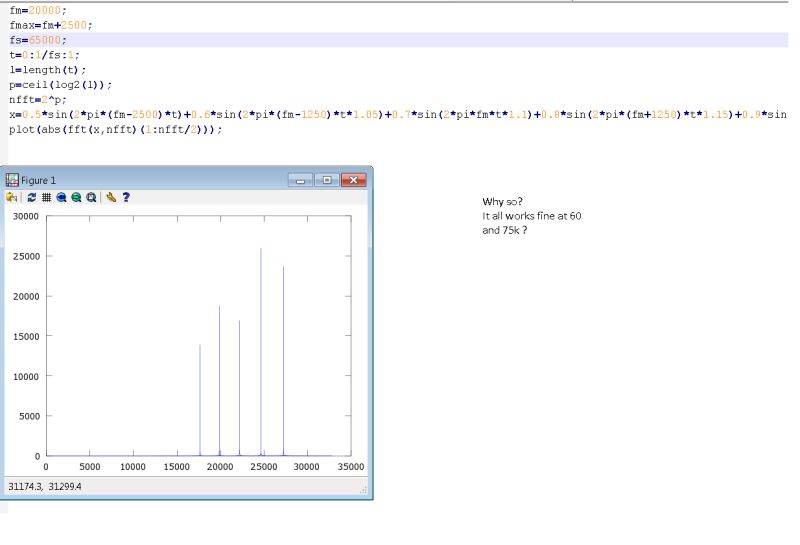Click y-axis label 10000

(x=26, y=377)
